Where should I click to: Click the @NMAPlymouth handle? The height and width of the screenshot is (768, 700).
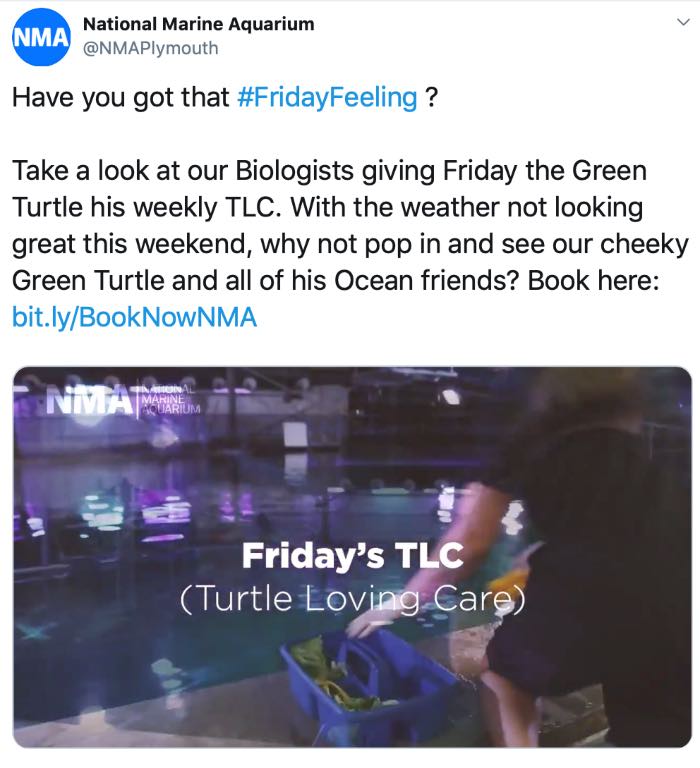coord(150,48)
